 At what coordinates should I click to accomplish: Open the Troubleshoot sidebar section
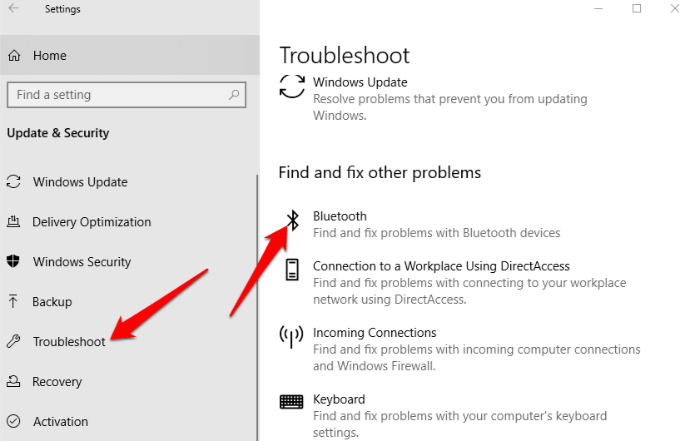pos(68,342)
